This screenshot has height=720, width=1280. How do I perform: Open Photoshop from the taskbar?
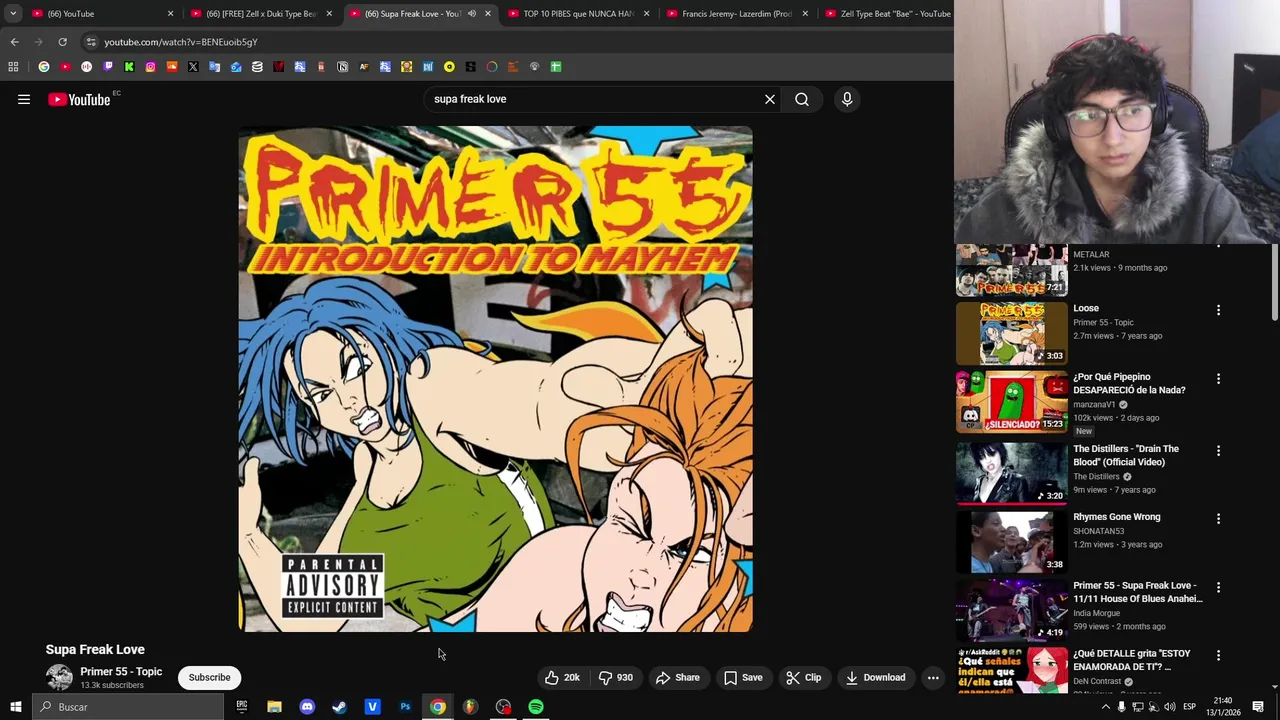(405, 707)
